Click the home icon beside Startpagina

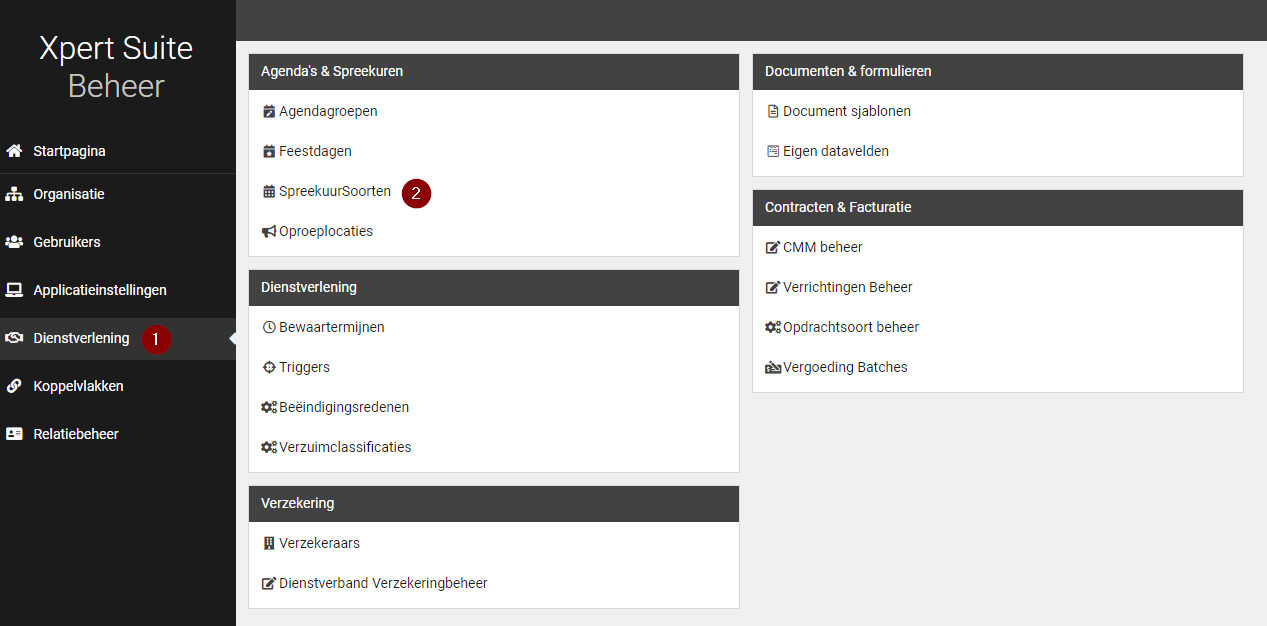pyautogui.click(x=14, y=151)
